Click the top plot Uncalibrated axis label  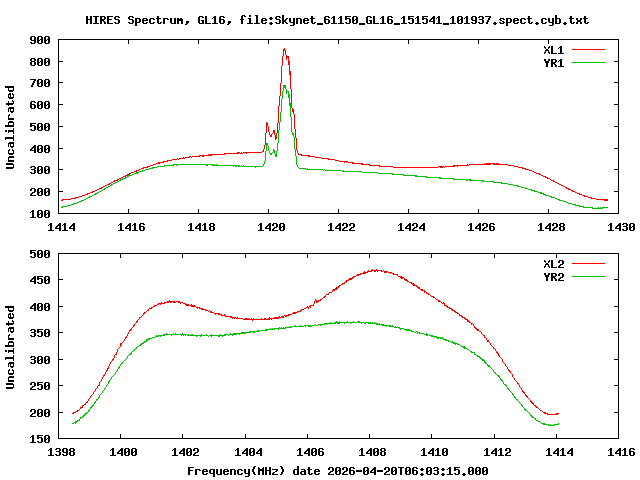coord(10,127)
